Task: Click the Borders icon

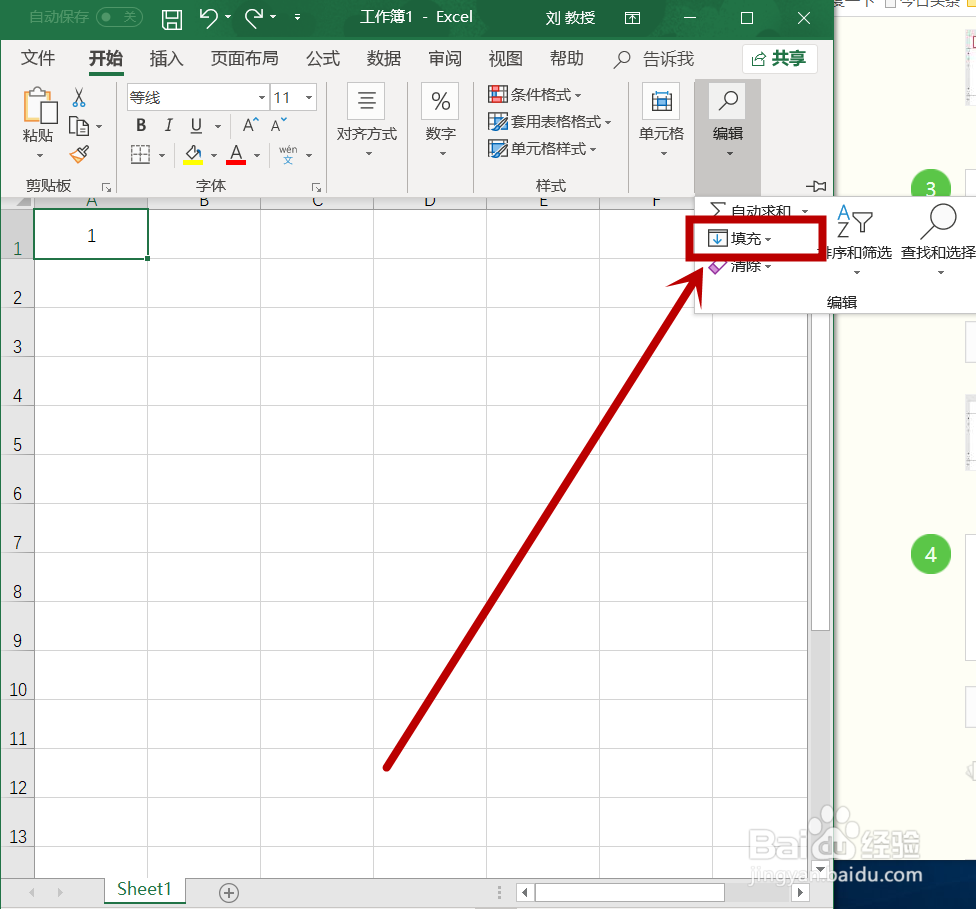Action: pyautogui.click(x=141, y=154)
